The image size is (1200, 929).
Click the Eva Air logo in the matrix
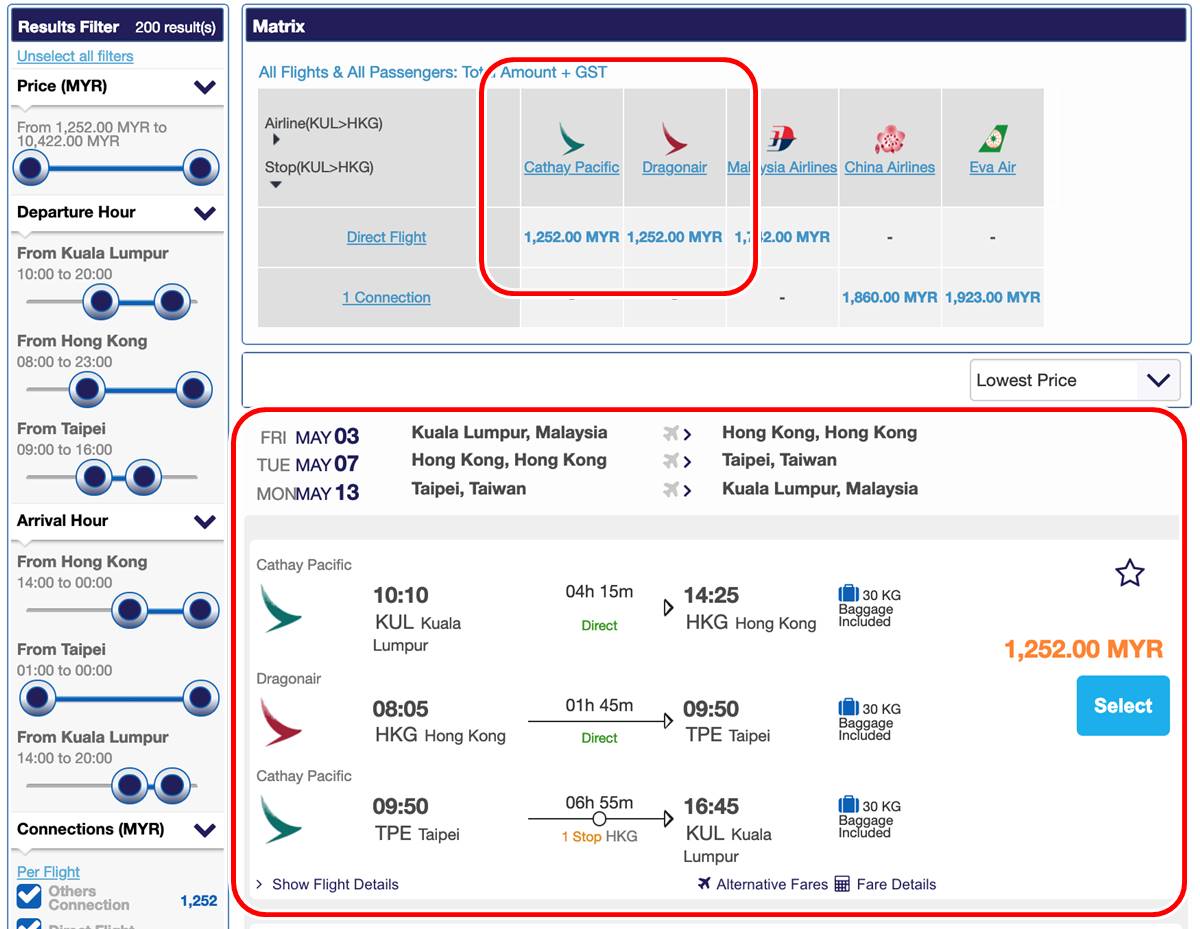(993, 139)
